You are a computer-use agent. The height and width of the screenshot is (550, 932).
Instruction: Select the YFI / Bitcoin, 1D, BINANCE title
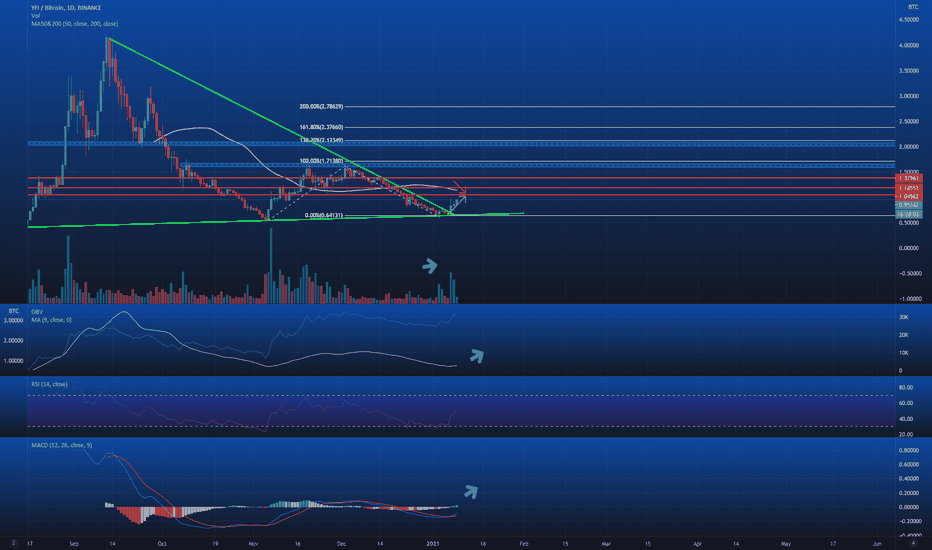(66, 8)
